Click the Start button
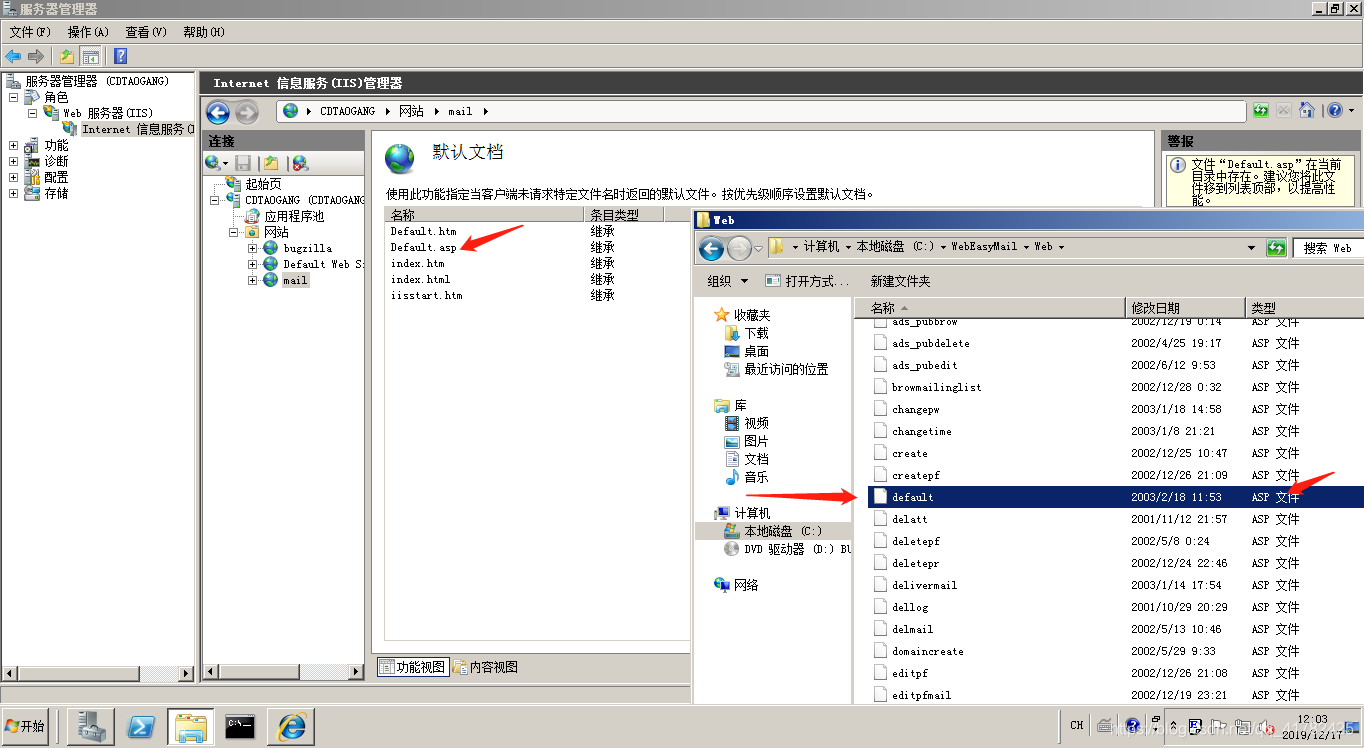Image resolution: width=1364 pixels, height=748 pixels. [26, 727]
